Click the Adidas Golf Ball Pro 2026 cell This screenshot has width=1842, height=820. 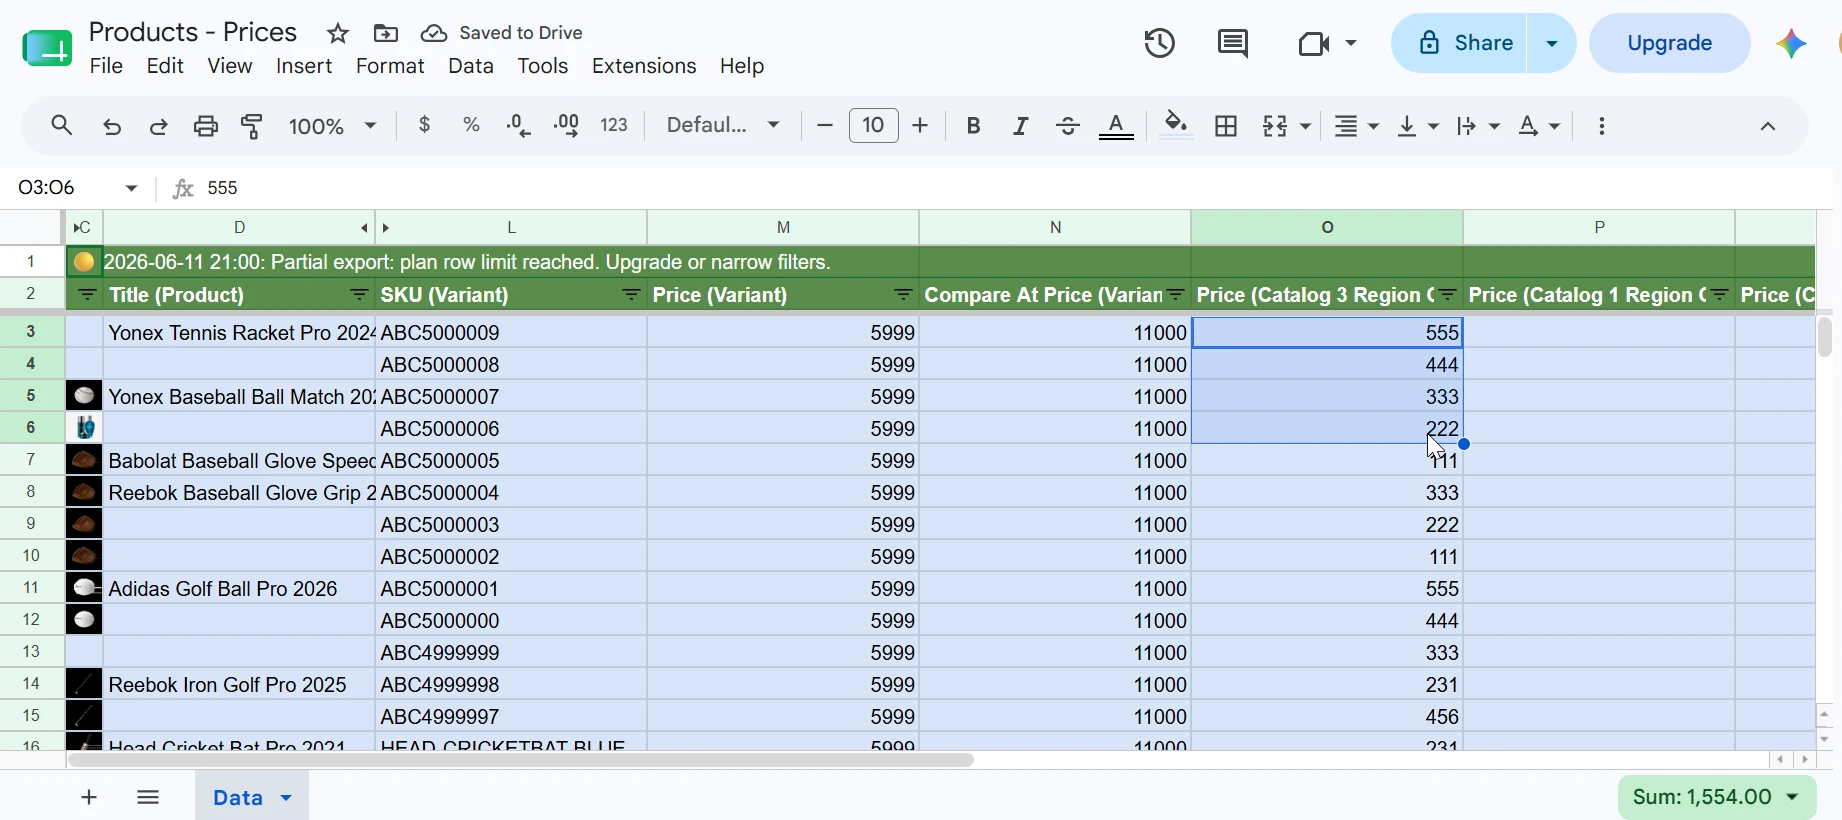(x=240, y=589)
